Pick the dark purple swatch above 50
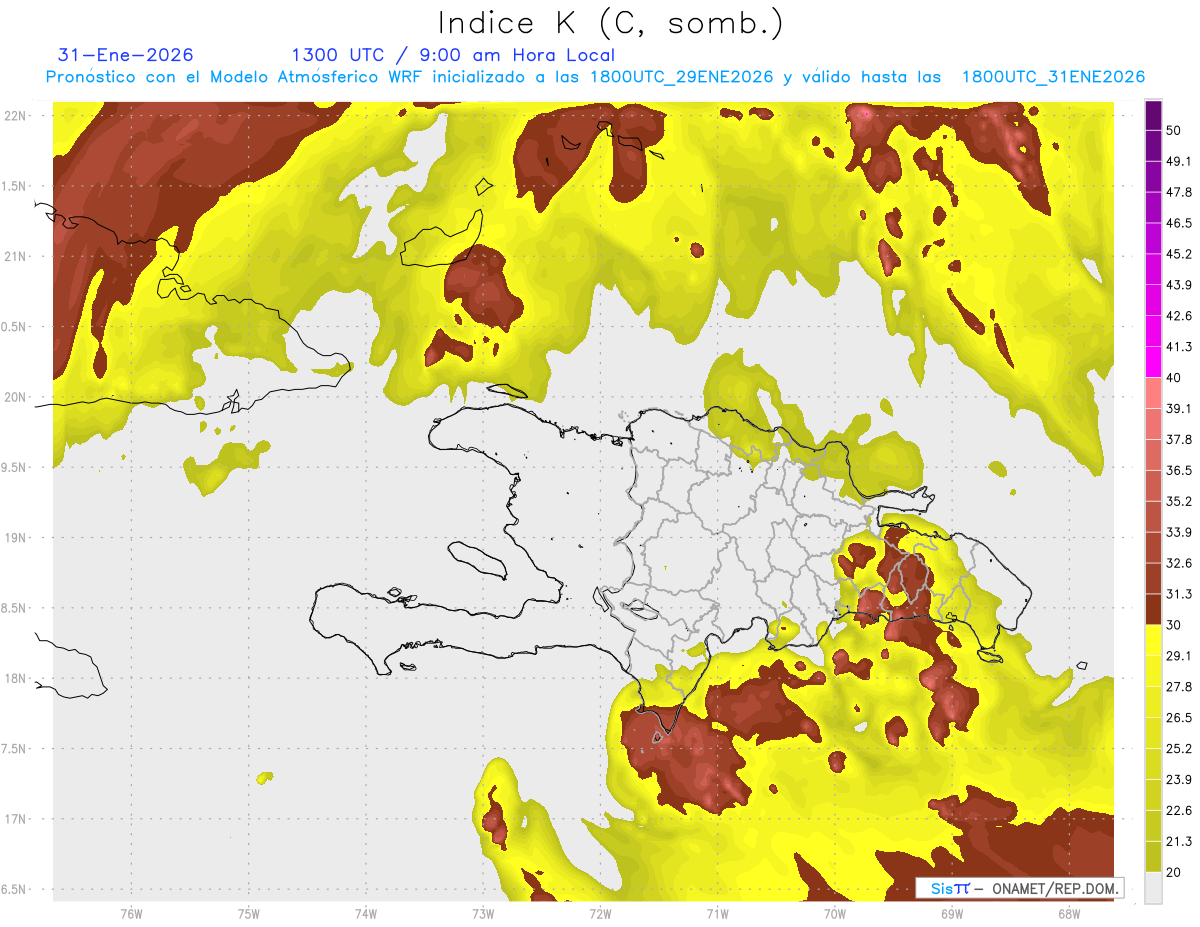This screenshot has width=1200, height=927. [x=1153, y=115]
